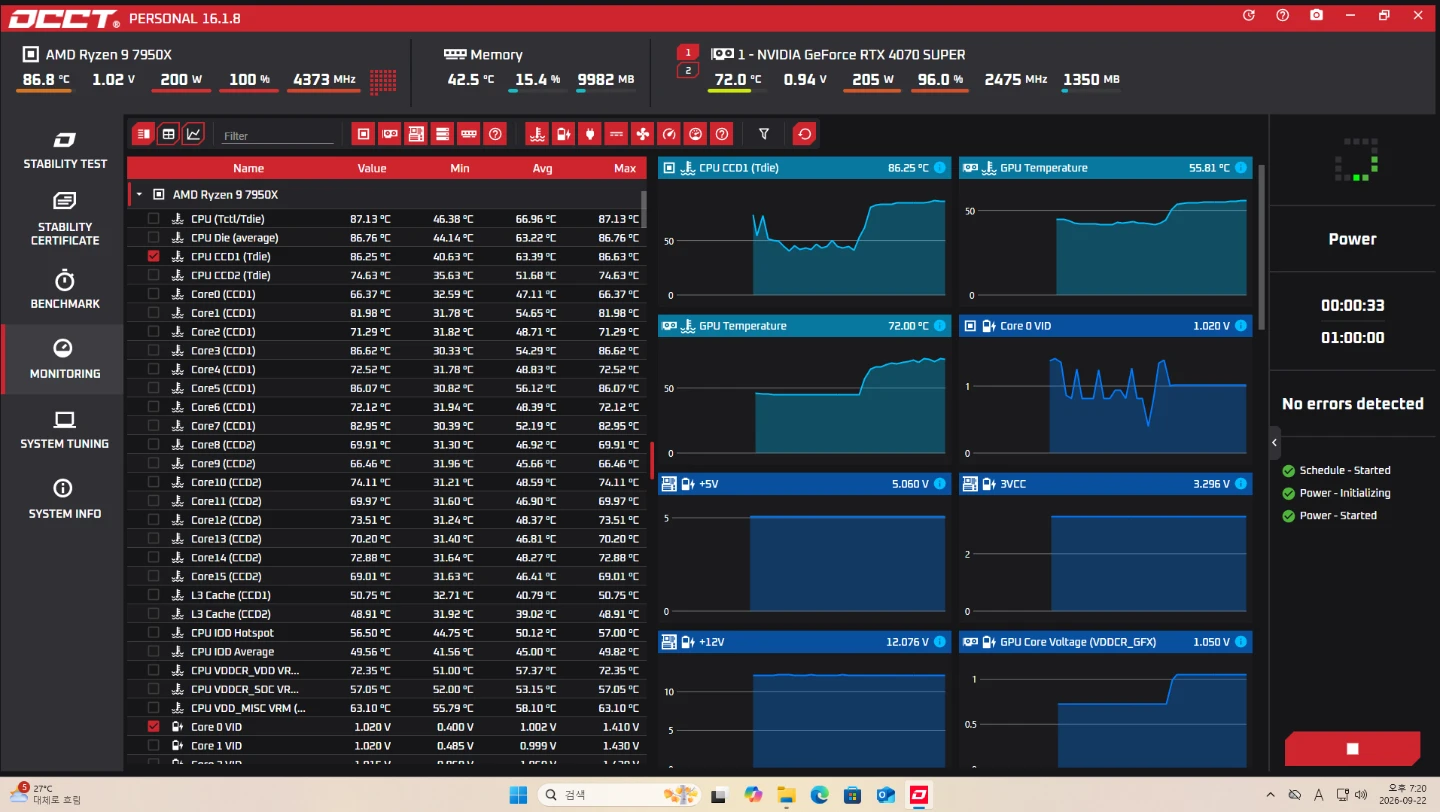This screenshot has width=1440, height=812.
Task: Sort the table by Max column
Action: pos(625,168)
